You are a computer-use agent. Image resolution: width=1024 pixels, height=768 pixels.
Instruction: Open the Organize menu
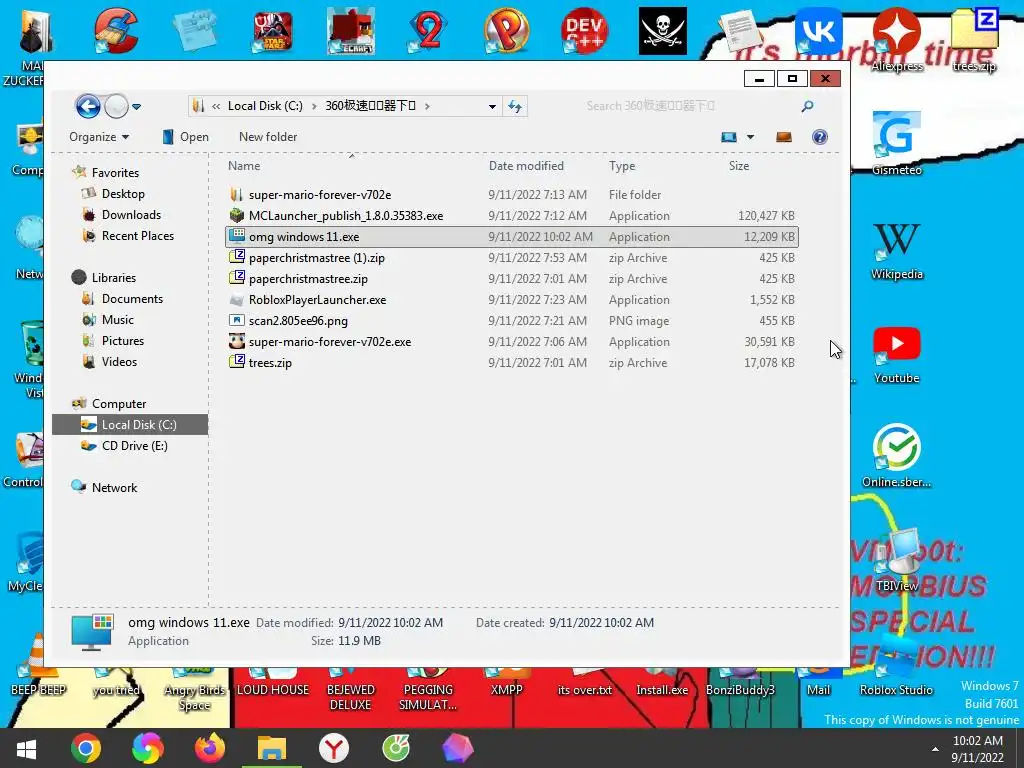click(x=99, y=136)
